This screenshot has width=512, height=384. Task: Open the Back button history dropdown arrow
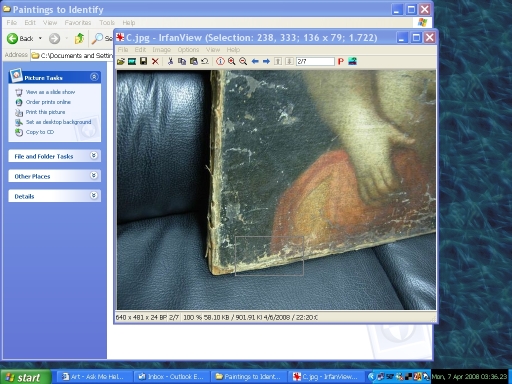point(40,39)
